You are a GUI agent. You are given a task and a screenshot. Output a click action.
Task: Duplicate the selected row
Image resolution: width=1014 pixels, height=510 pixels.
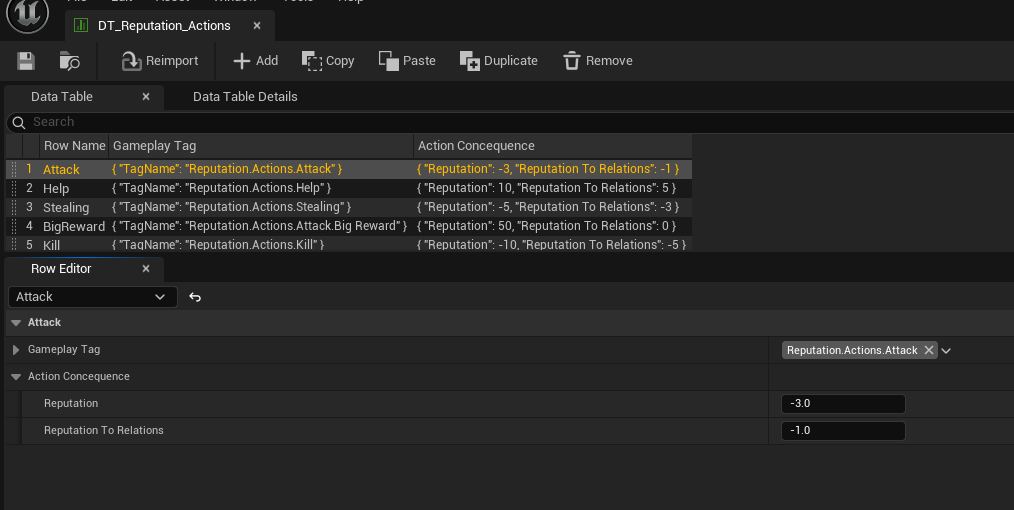pos(498,61)
